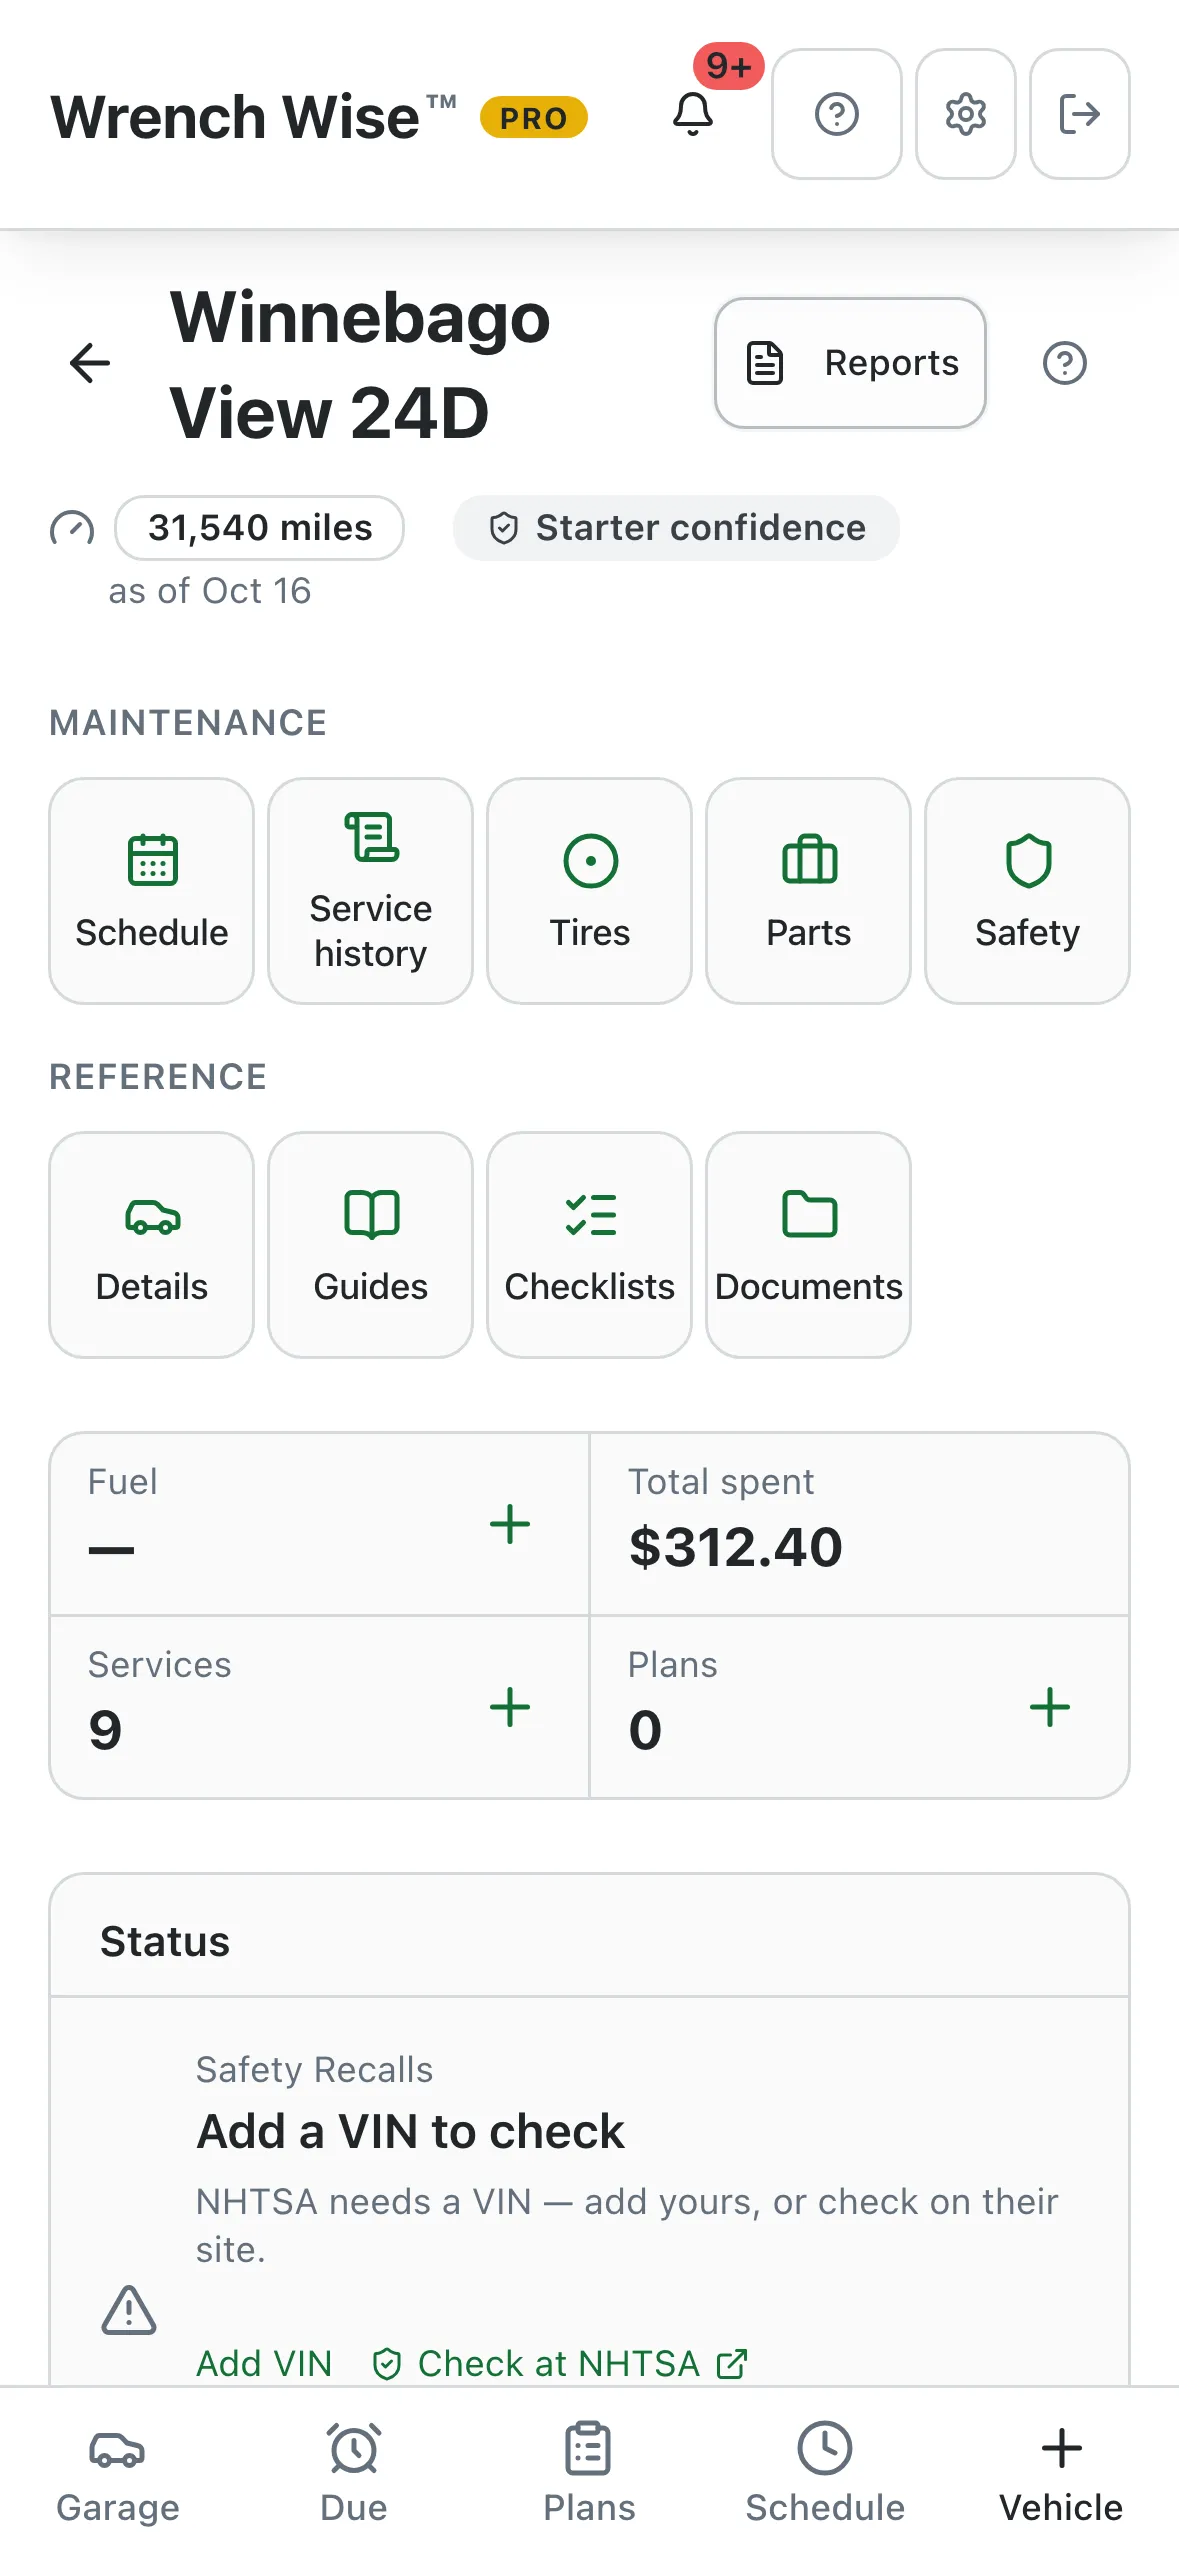Select the speedometer gauge icon
This screenshot has width=1179, height=2556.
tap(72, 528)
